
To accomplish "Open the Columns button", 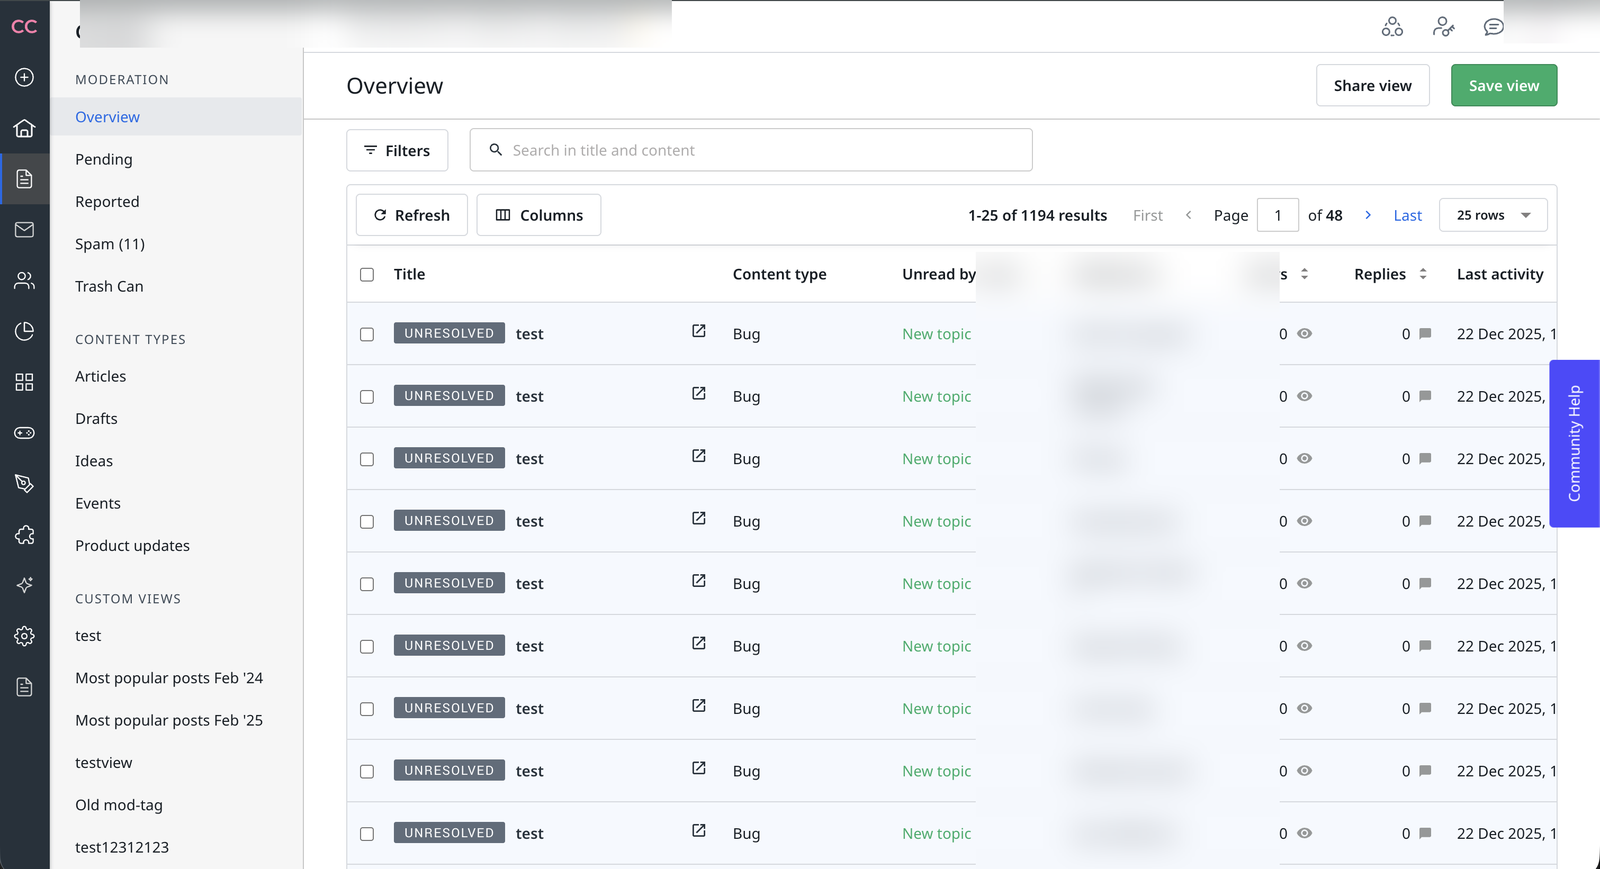I will click(539, 215).
